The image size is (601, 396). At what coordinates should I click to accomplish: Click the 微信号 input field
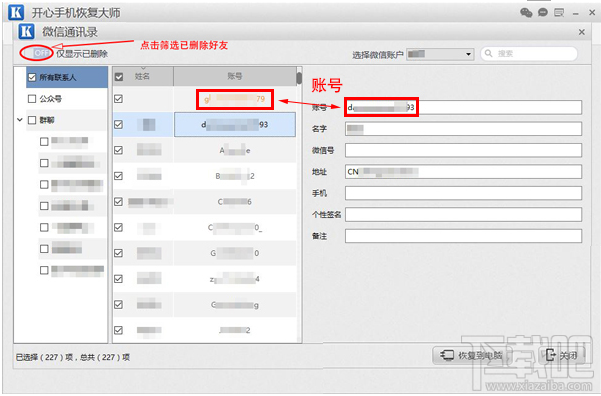click(x=463, y=150)
